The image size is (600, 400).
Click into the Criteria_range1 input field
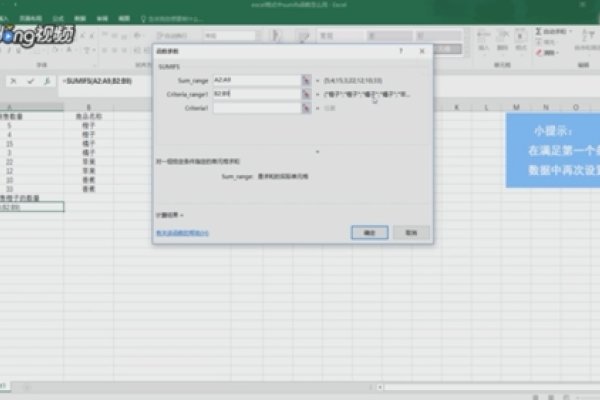pyautogui.click(x=256, y=93)
